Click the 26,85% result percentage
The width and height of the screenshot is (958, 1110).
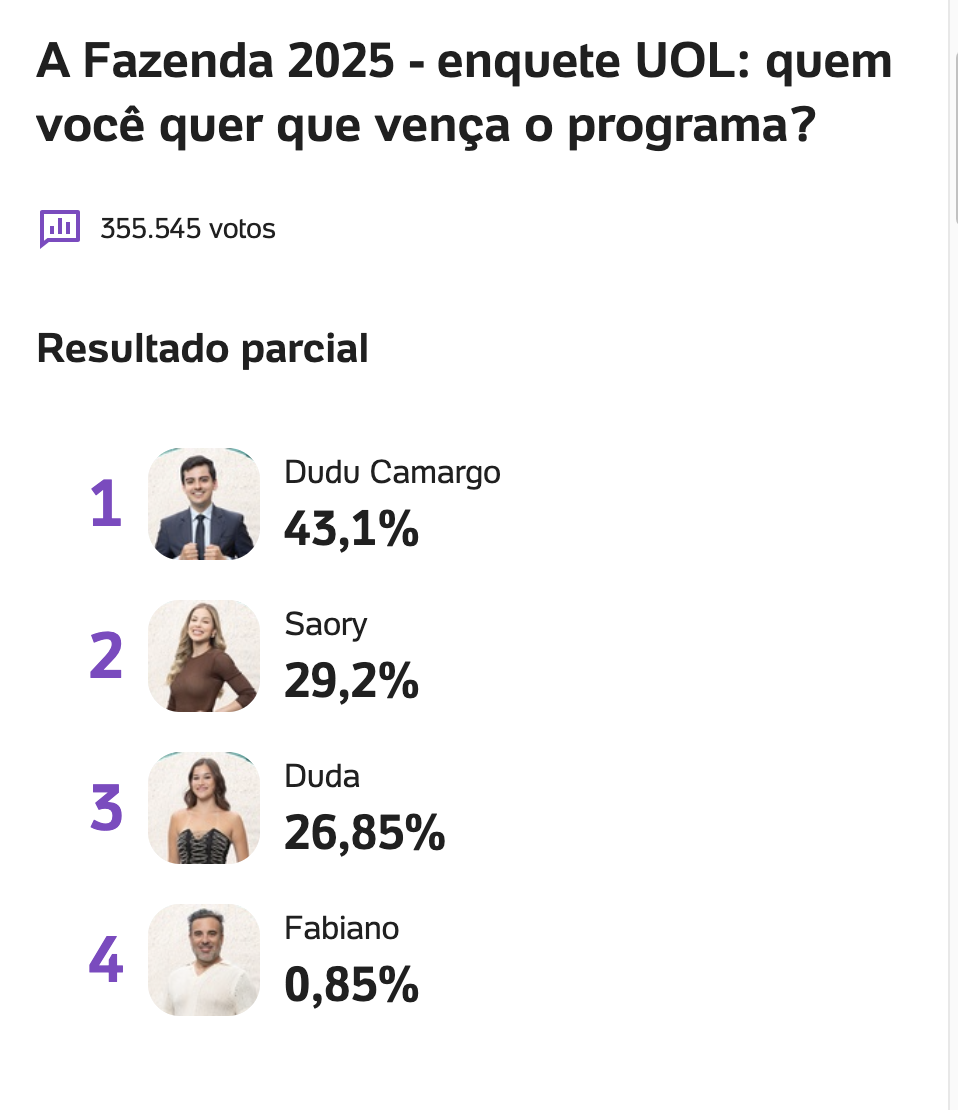point(364,833)
